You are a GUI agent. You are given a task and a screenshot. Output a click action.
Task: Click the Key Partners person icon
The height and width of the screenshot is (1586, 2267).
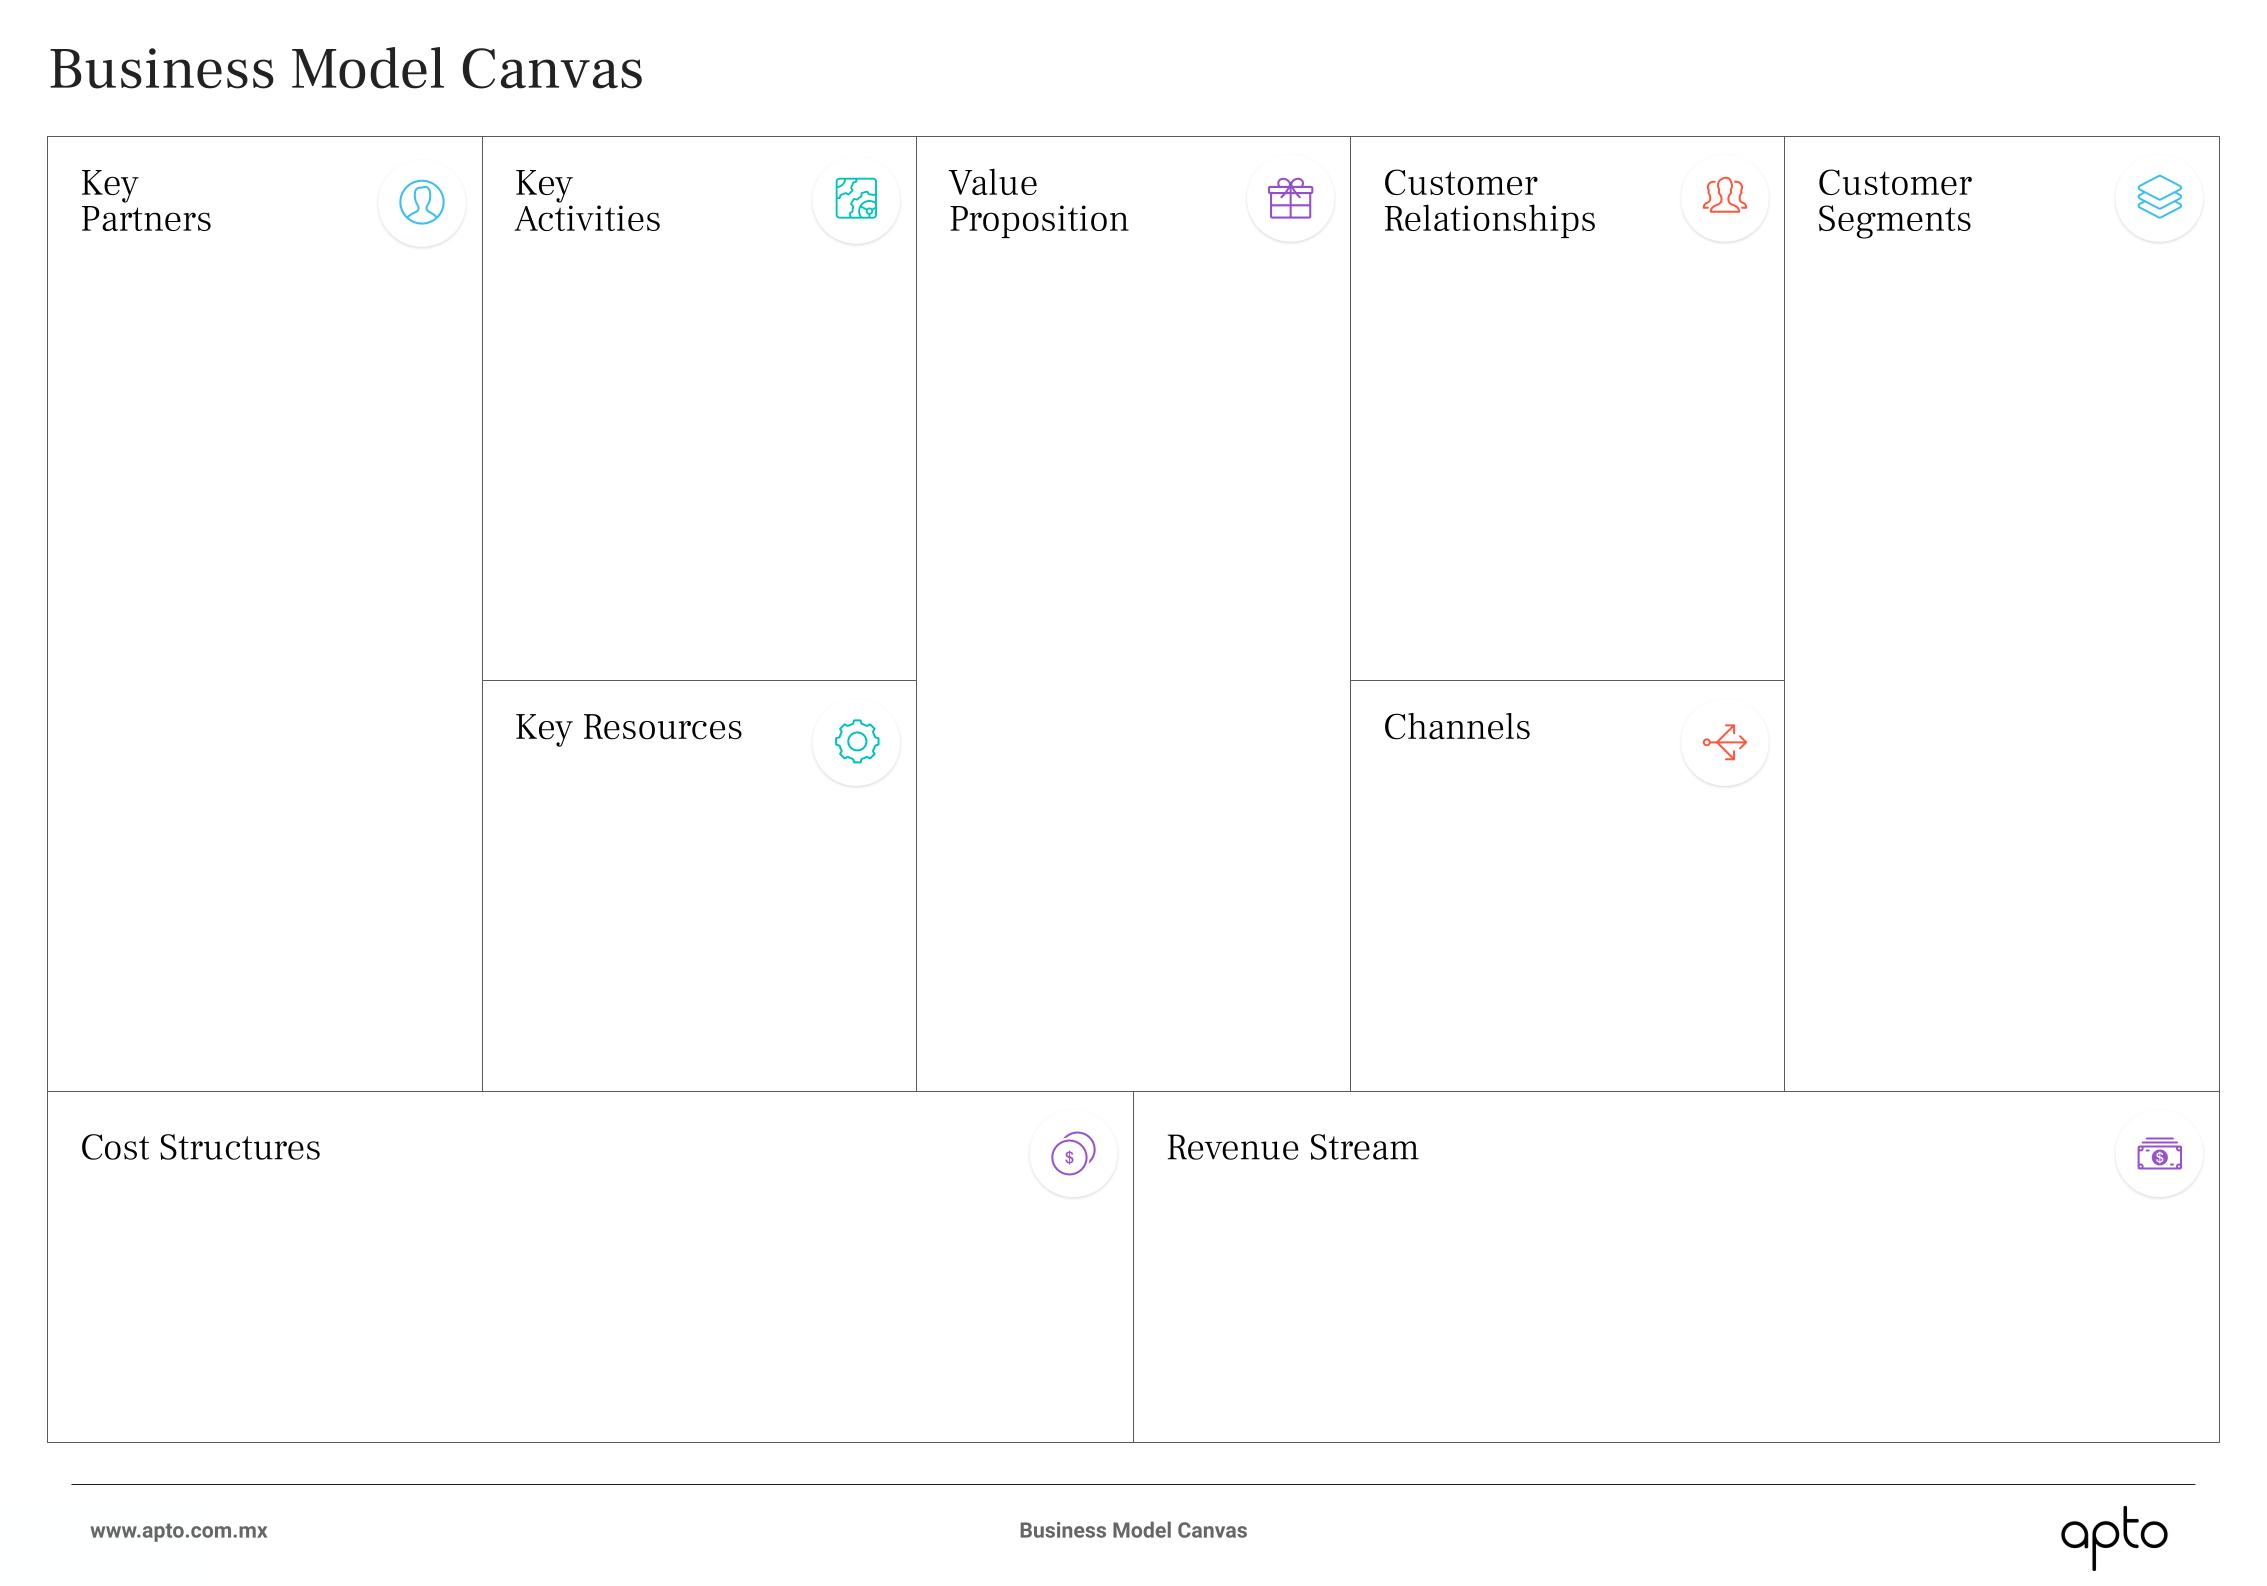(421, 202)
